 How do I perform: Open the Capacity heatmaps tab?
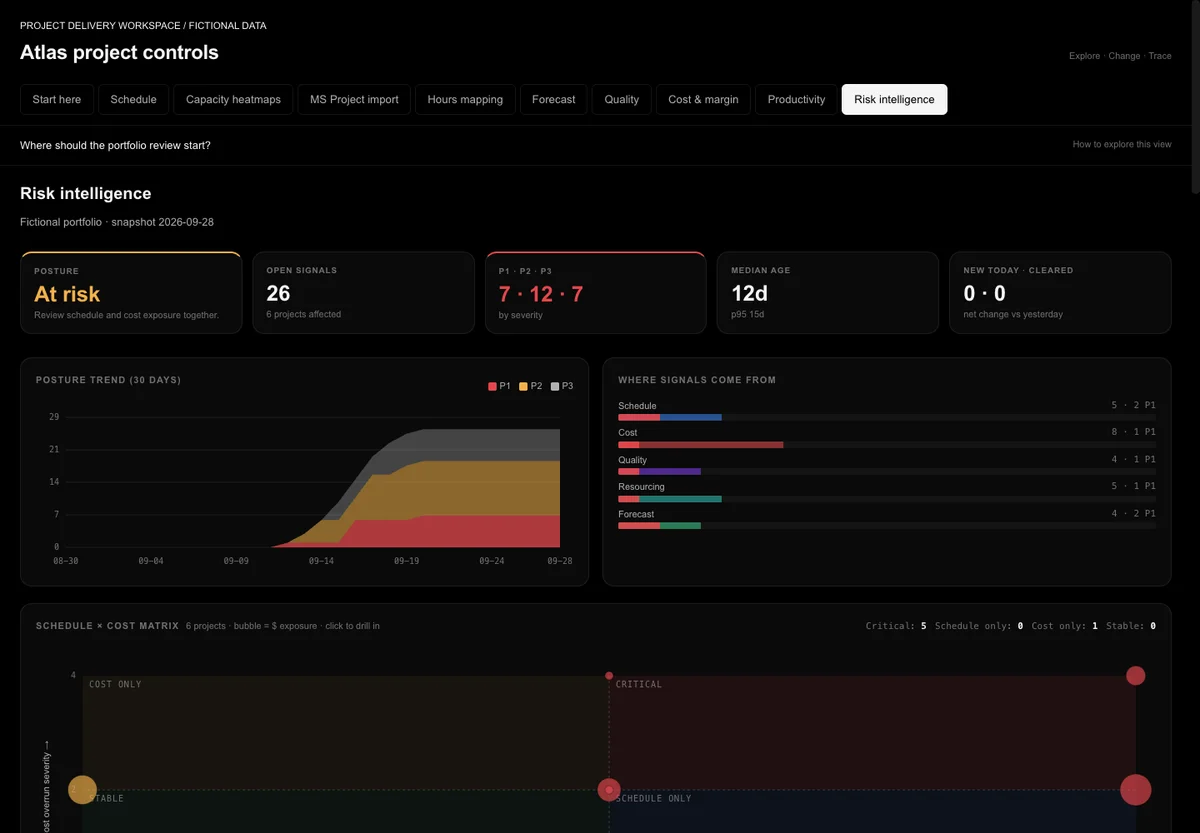[x=233, y=100]
